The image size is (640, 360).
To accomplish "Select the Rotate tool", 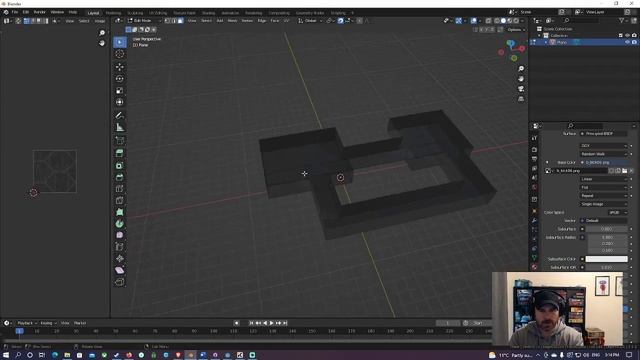I will tap(120, 78).
